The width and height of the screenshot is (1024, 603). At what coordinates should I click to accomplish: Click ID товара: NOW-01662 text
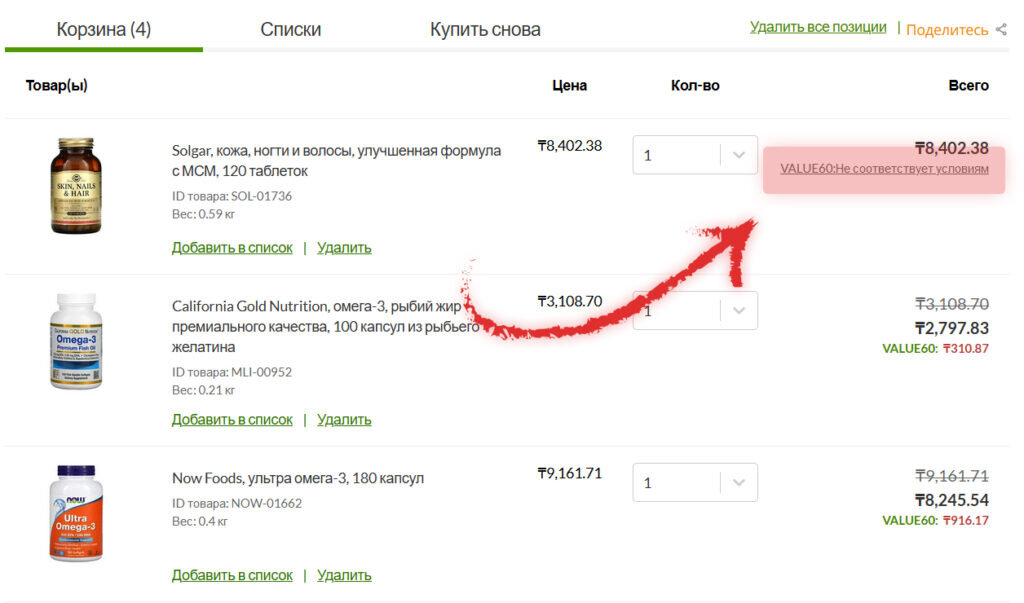pos(237,503)
